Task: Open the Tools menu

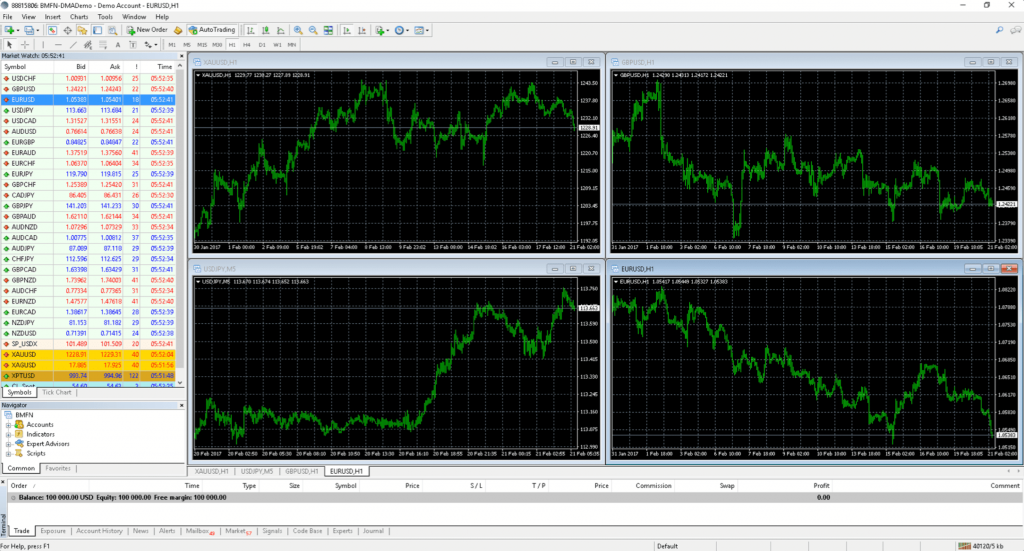Action: 105,17
